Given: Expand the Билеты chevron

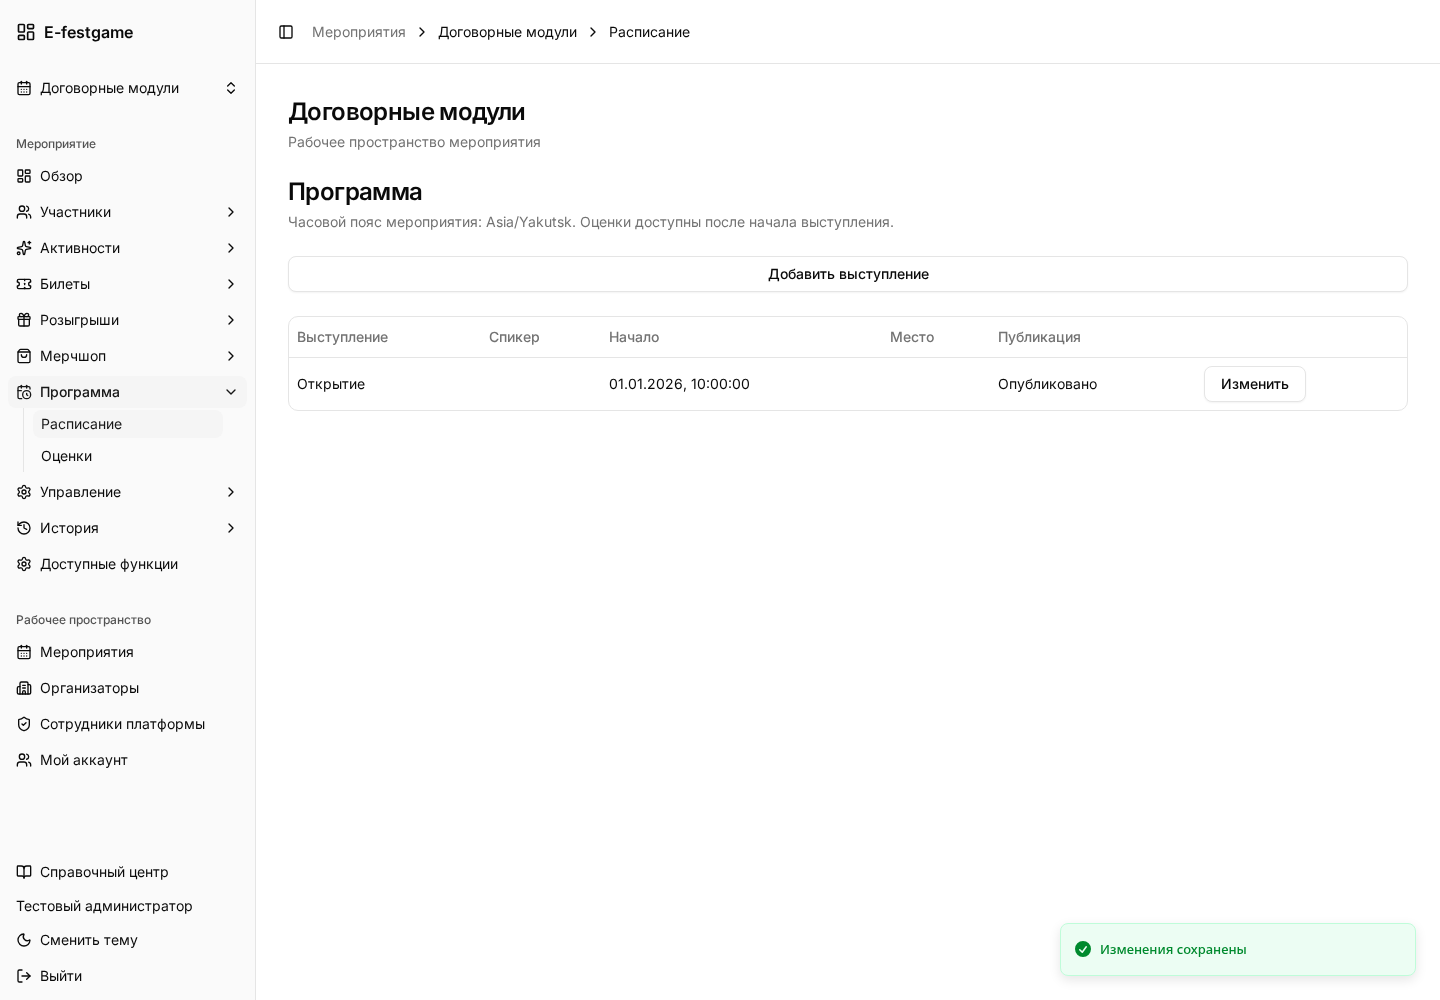Looking at the screenshot, I should (231, 284).
